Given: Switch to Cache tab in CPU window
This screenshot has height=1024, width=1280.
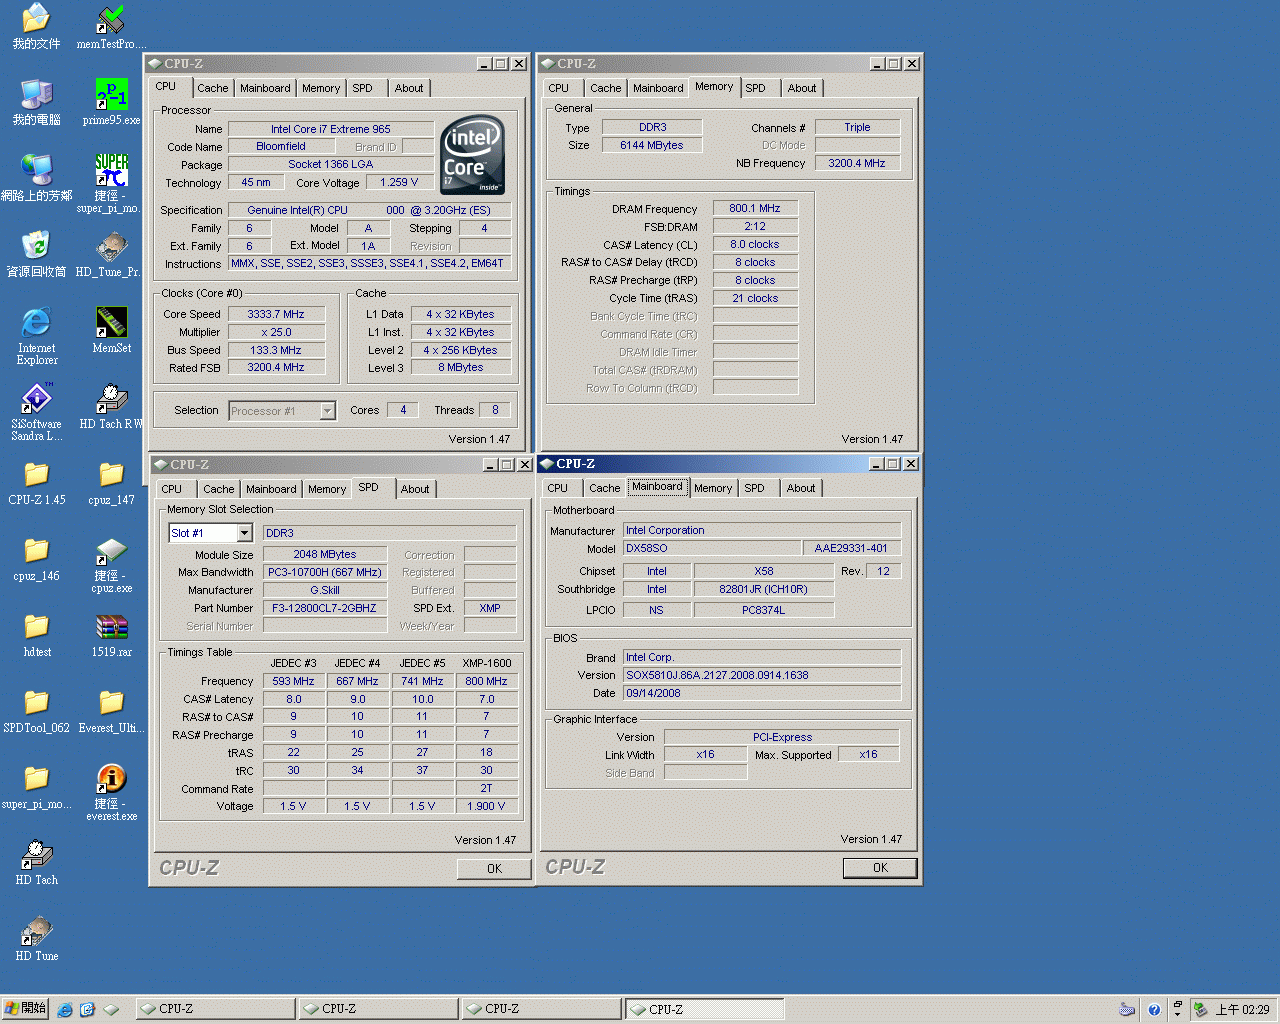Looking at the screenshot, I should click(212, 88).
